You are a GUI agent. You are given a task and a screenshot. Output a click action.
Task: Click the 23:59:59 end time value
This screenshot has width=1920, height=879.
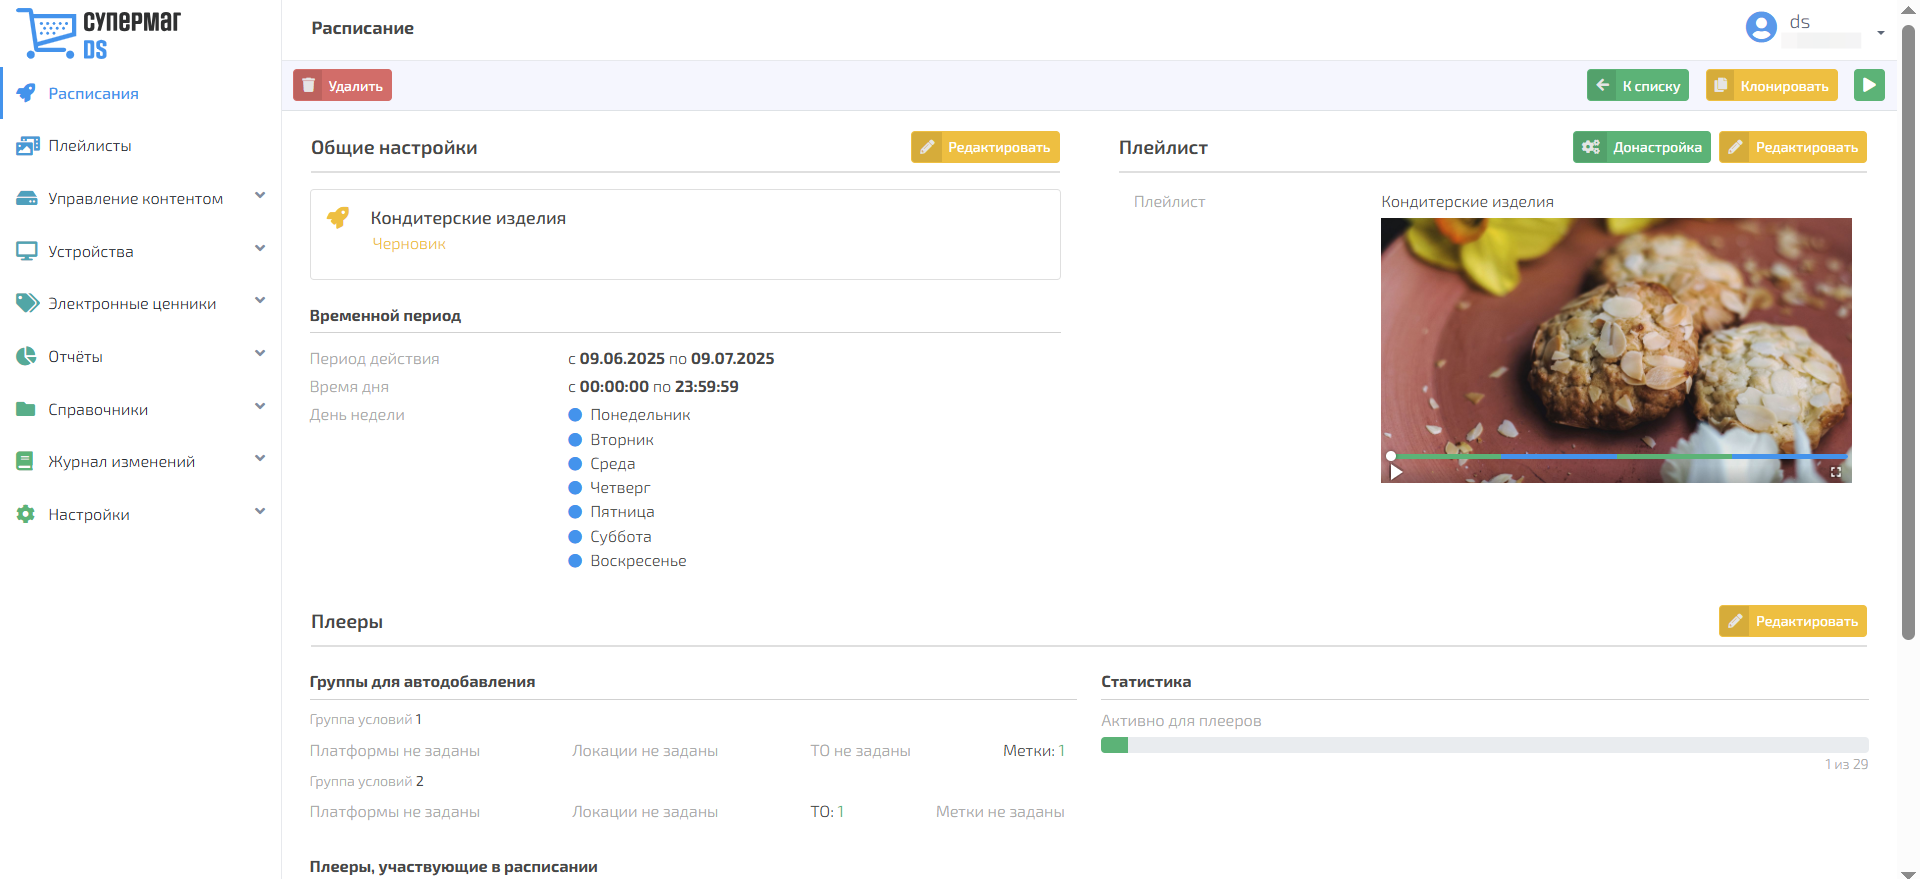[x=707, y=387]
